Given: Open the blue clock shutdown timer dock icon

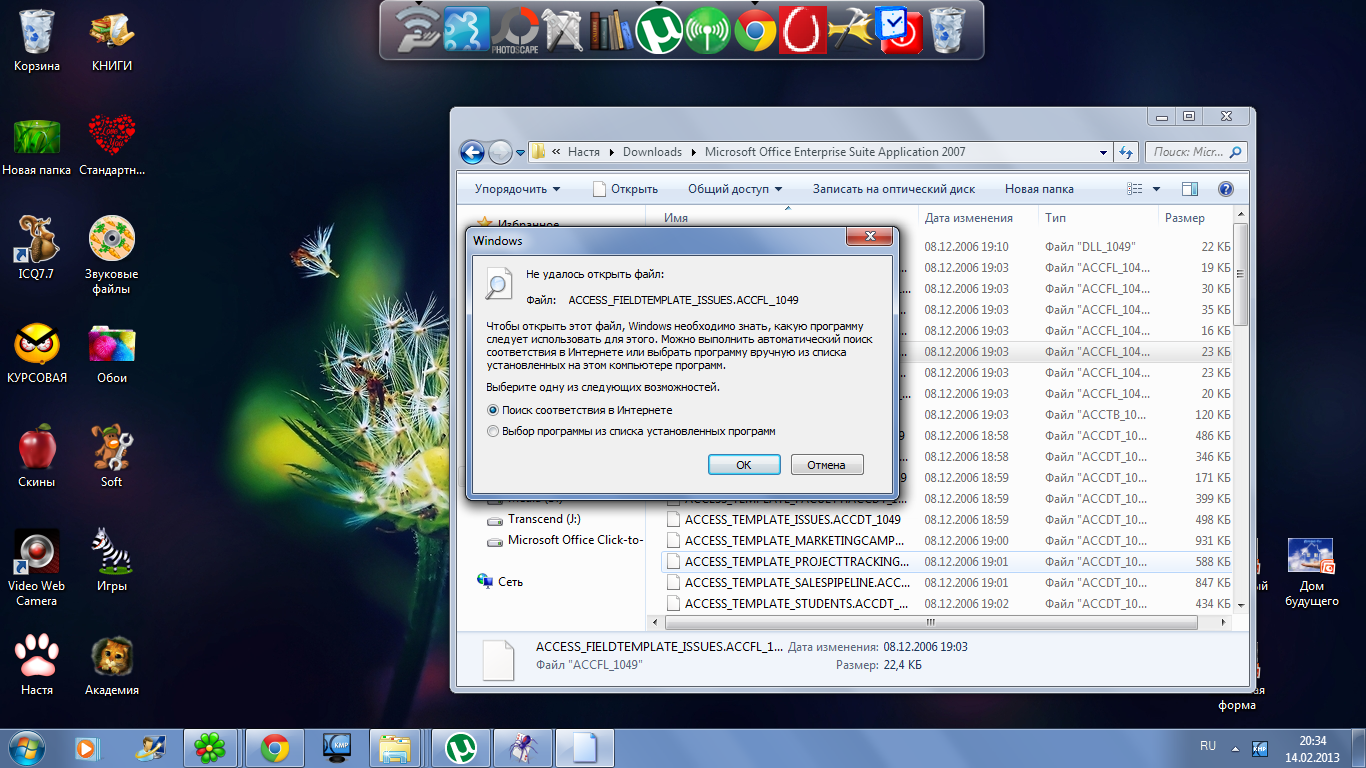Looking at the screenshot, I should click(x=899, y=29).
